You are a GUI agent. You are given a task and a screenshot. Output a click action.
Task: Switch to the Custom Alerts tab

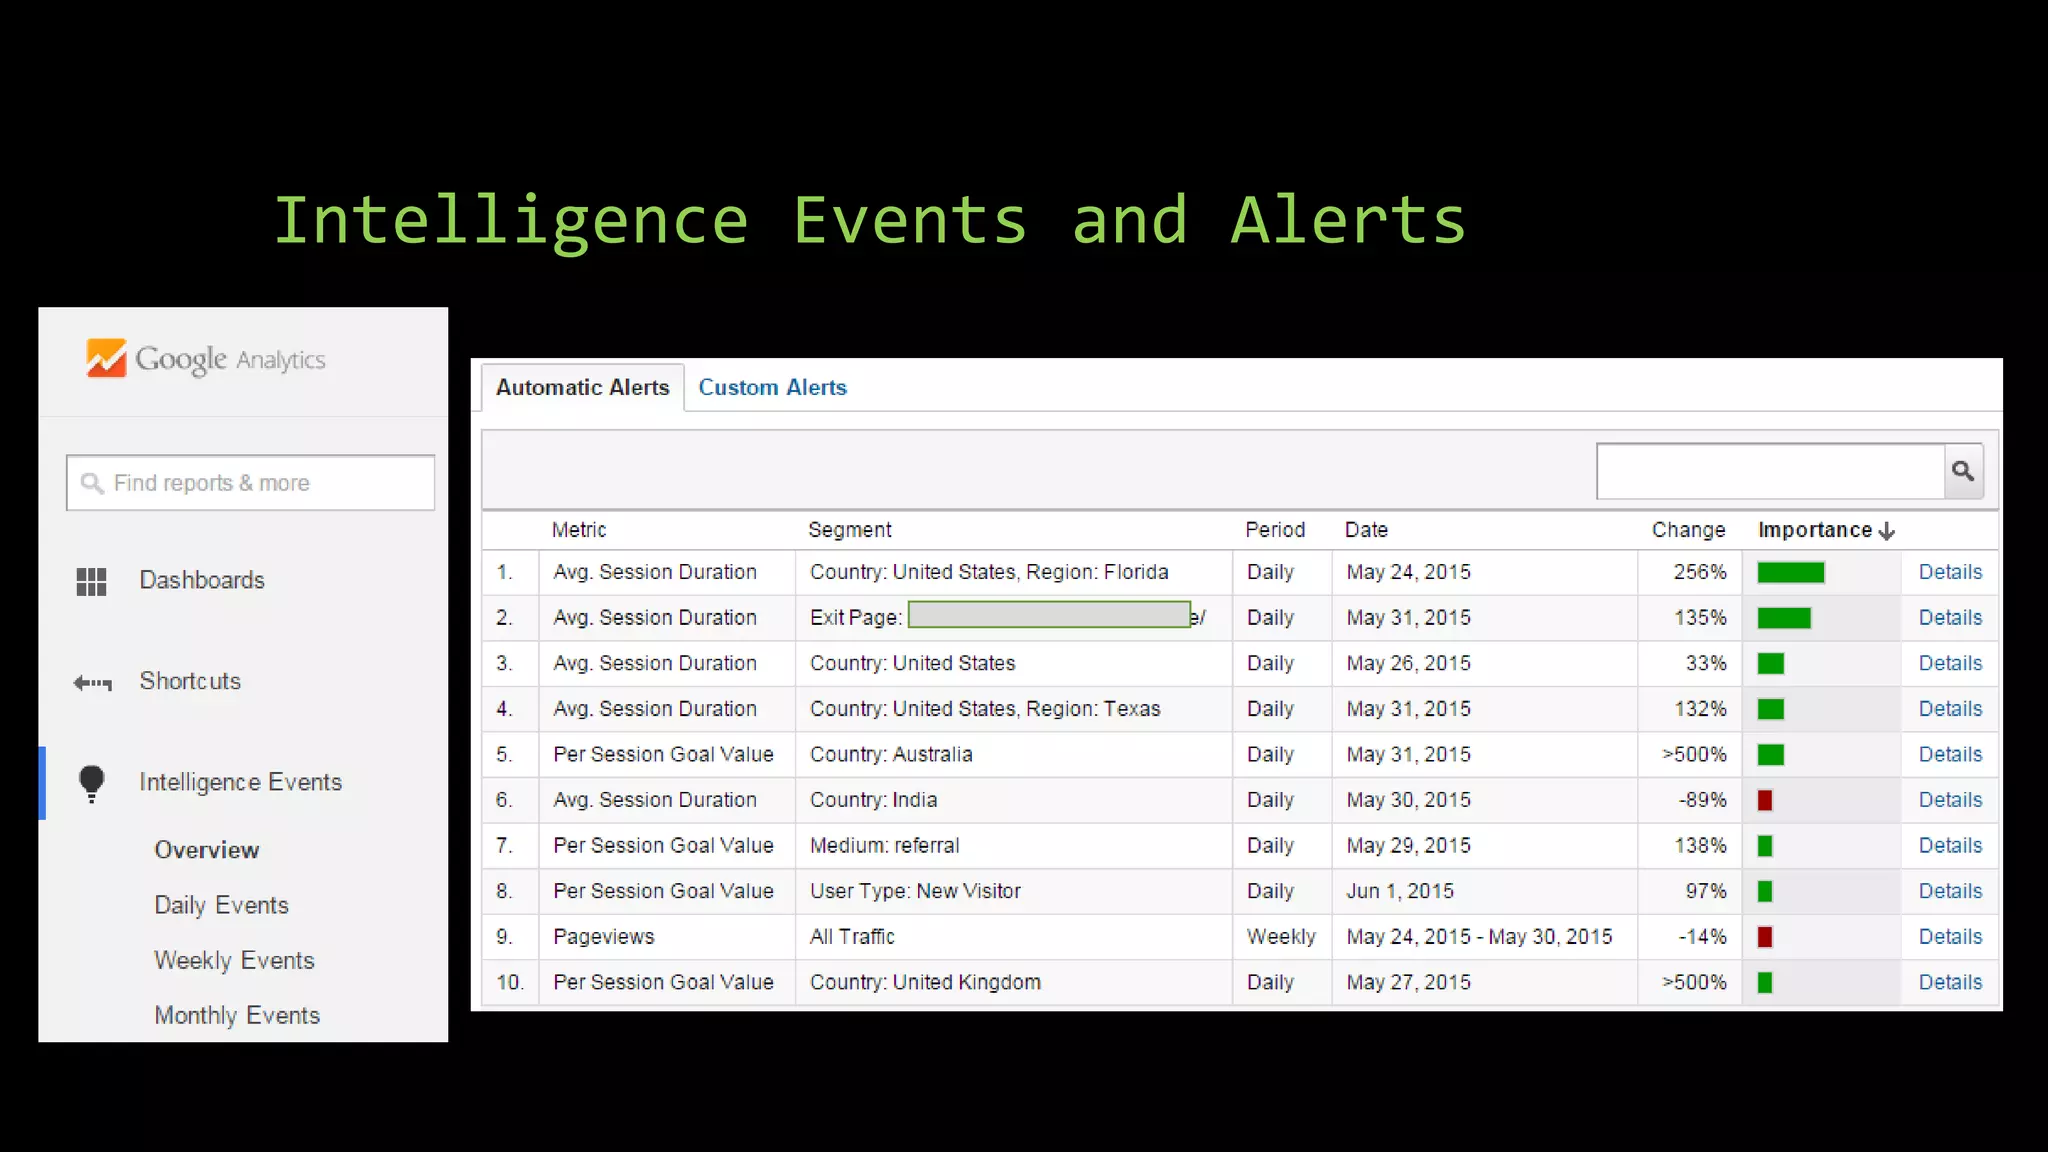[772, 387]
